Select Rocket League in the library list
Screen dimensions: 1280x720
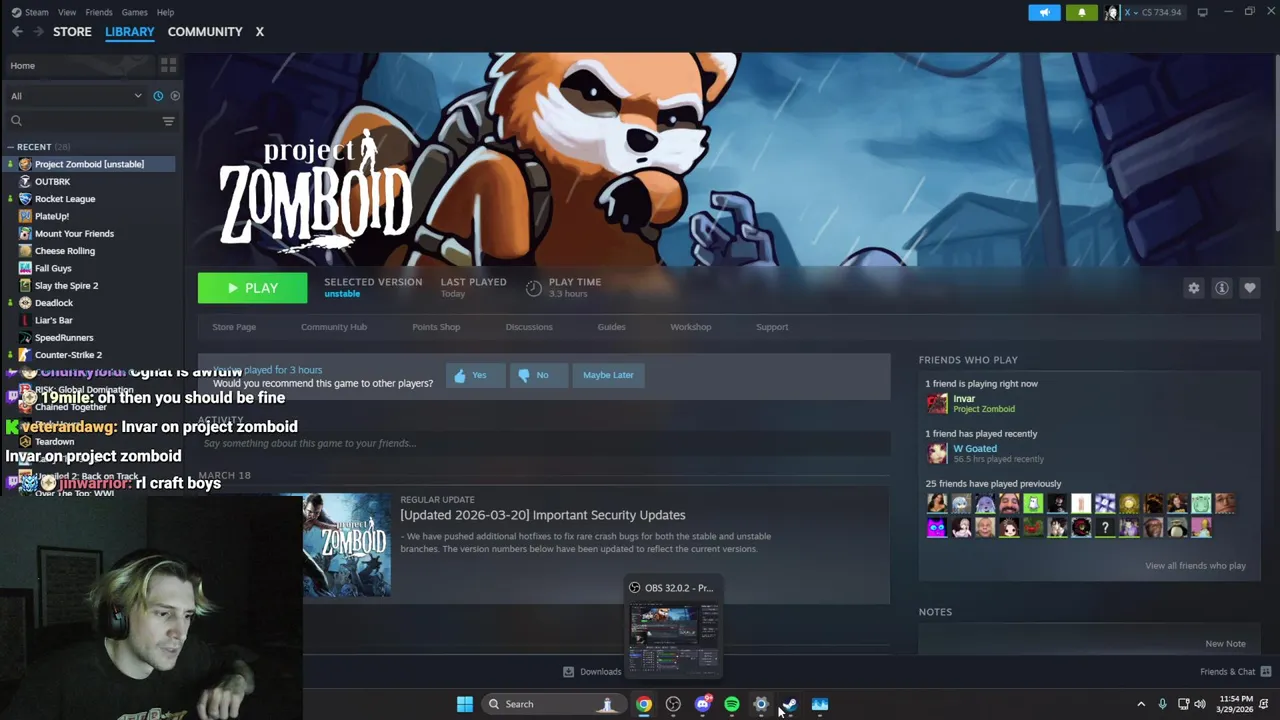65,199
